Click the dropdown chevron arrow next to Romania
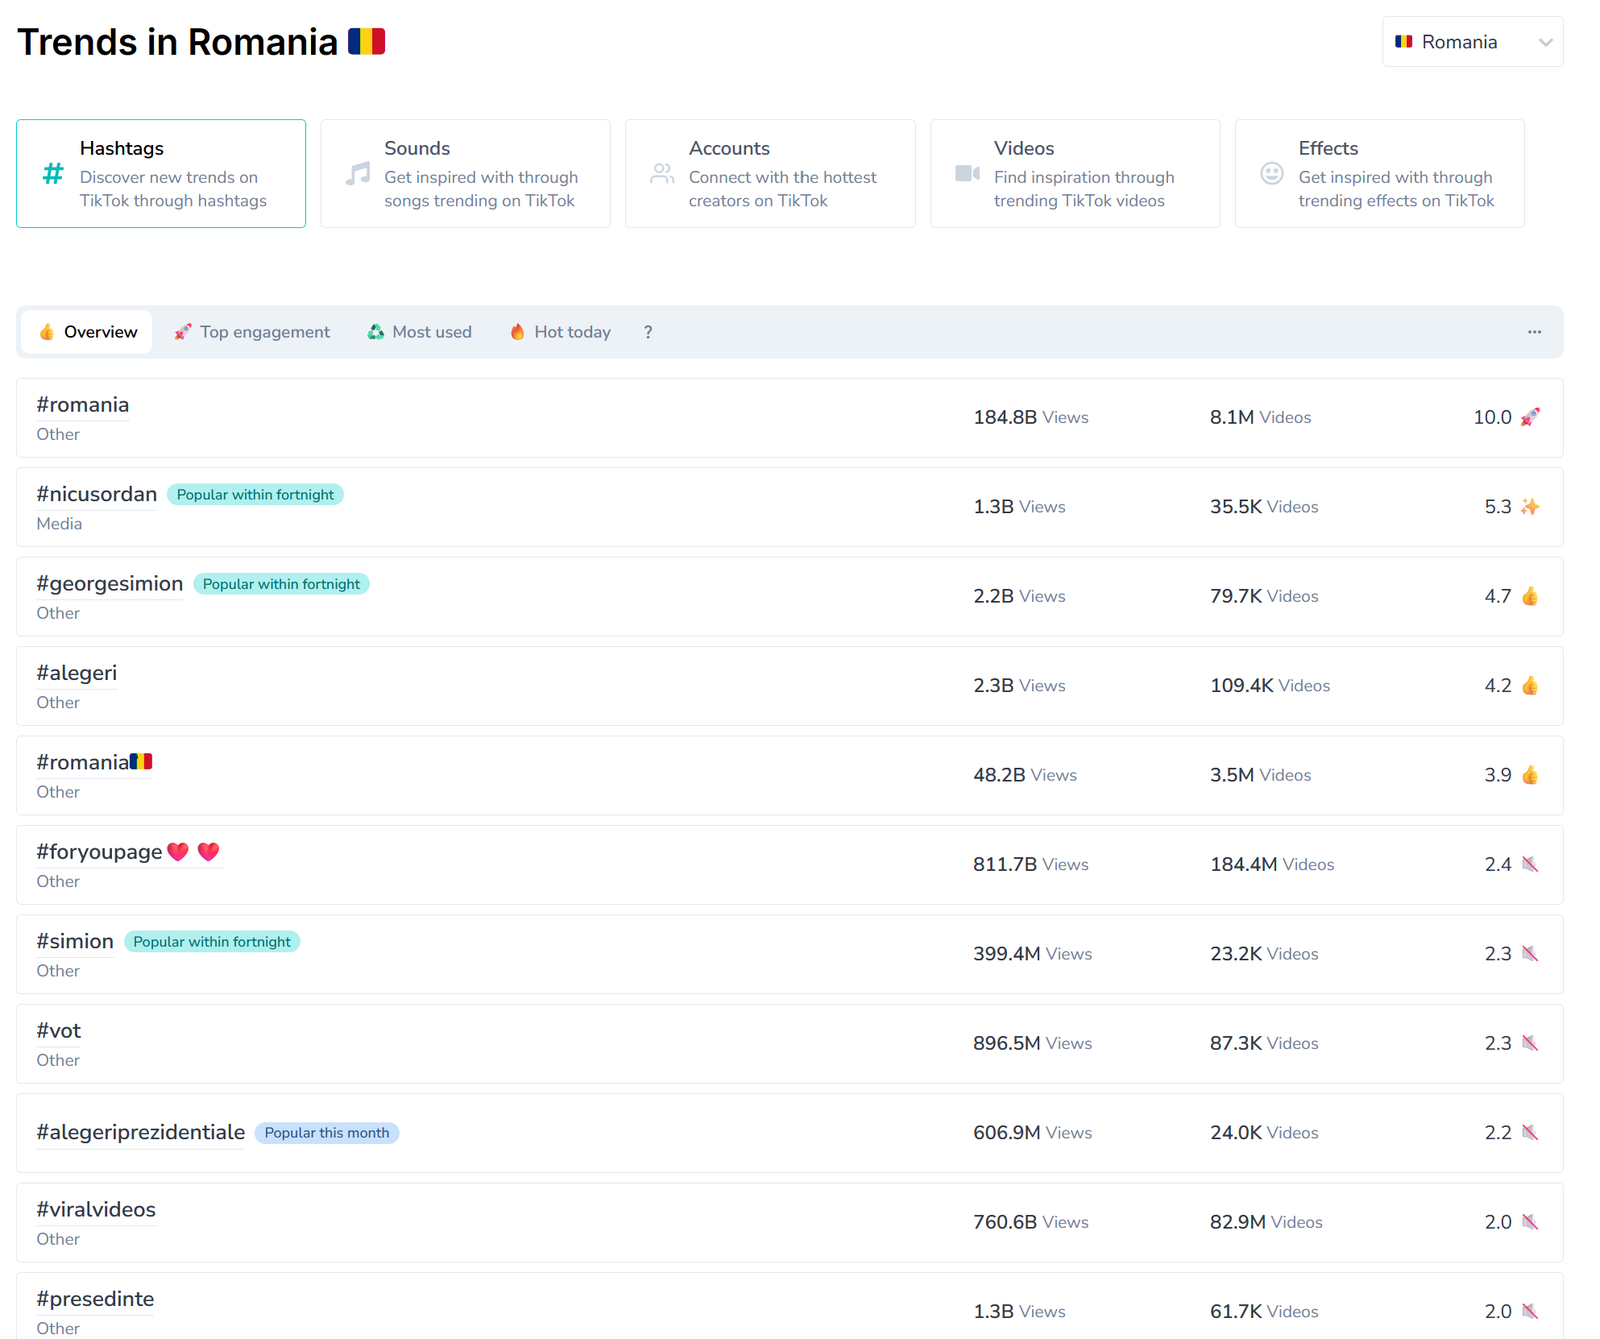 pos(1545,42)
